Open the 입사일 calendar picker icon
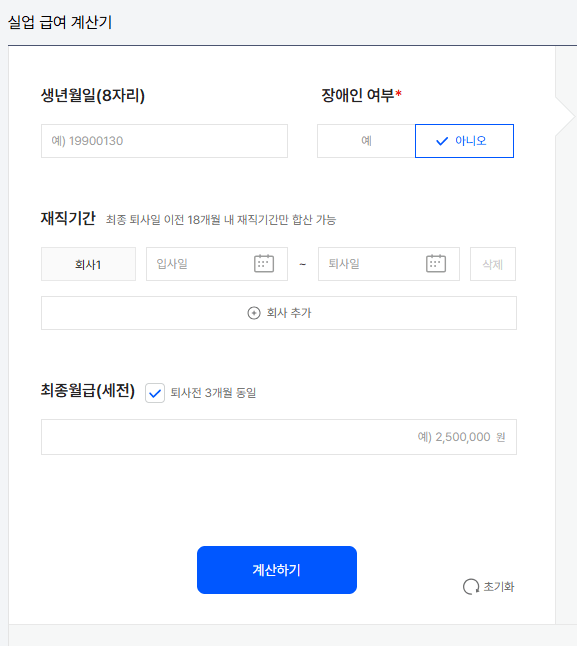 pyautogui.click(x=264, y=264)
